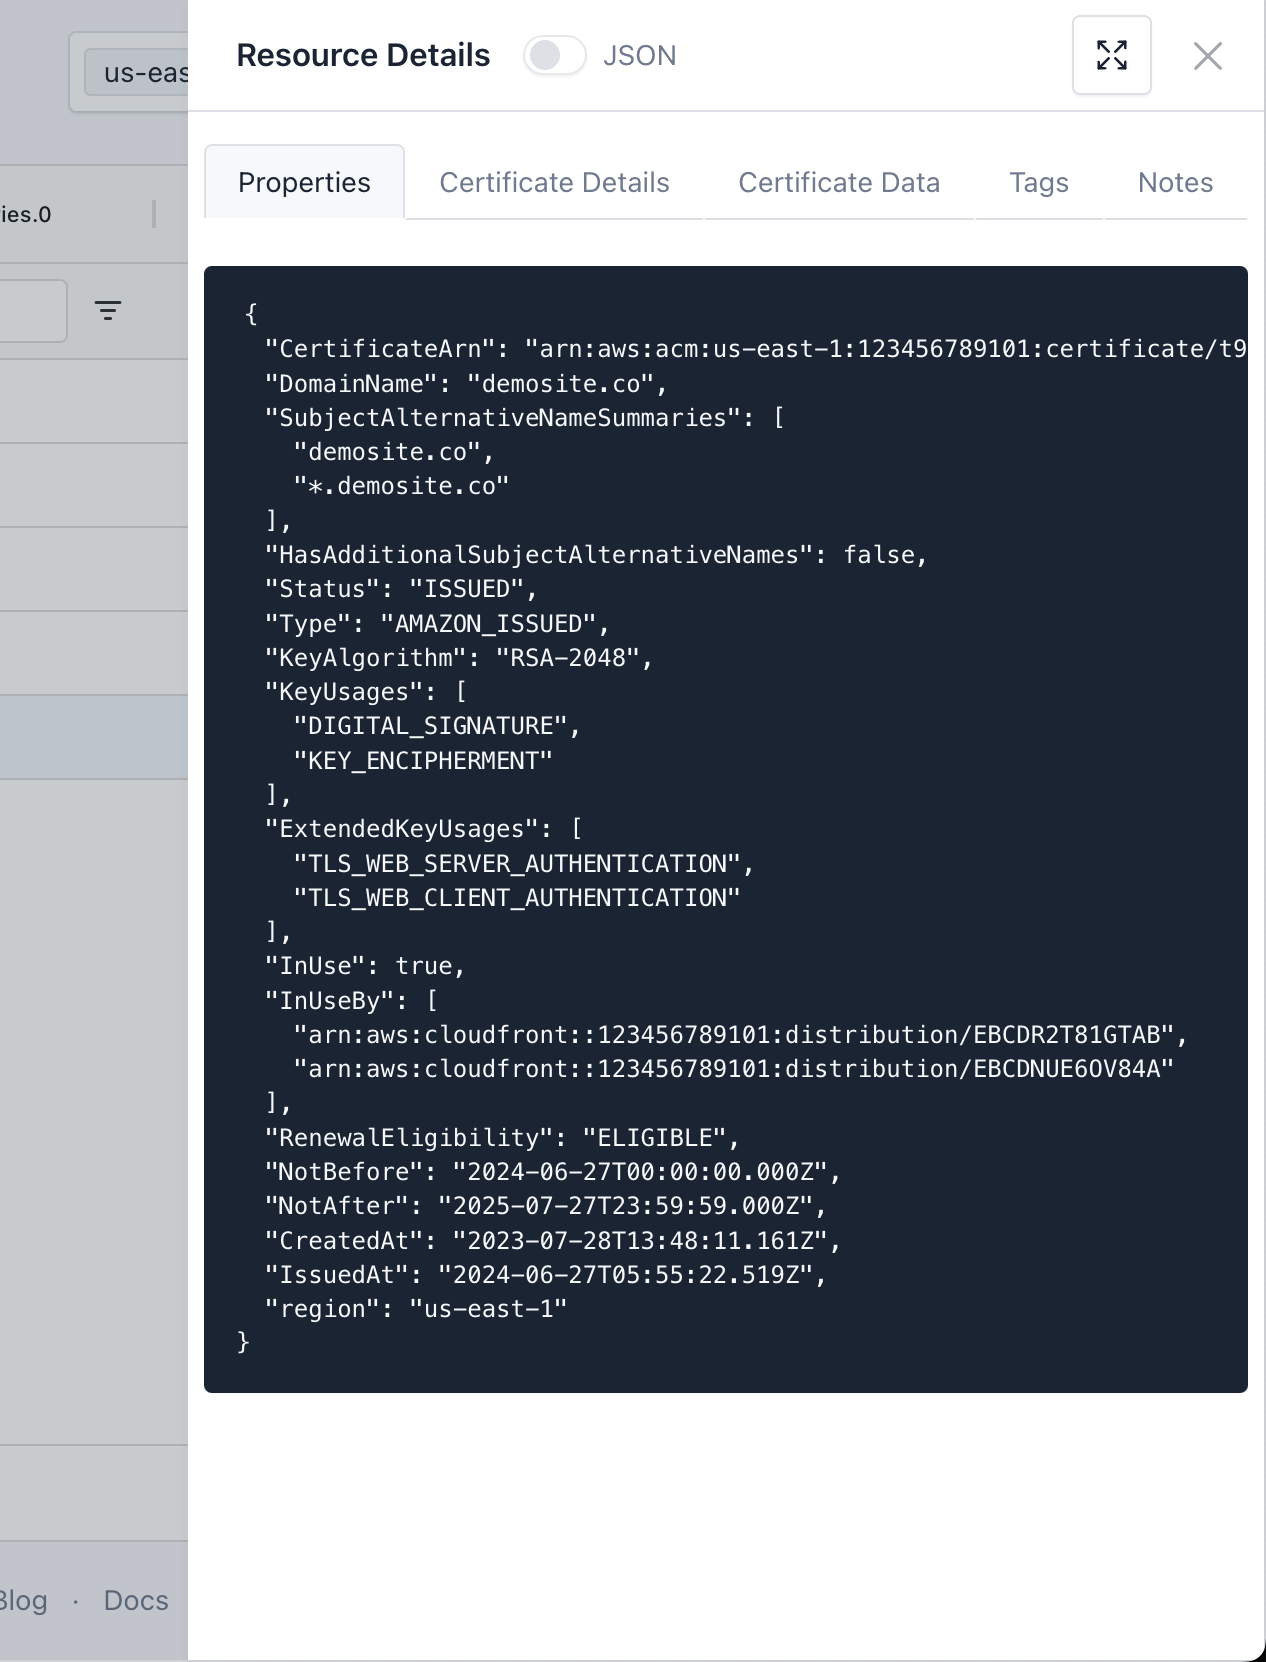1266x1662 pixels.
Task: Click the "KeyAlgorithm": "RSA-2048" line
Action: [458, 658]
